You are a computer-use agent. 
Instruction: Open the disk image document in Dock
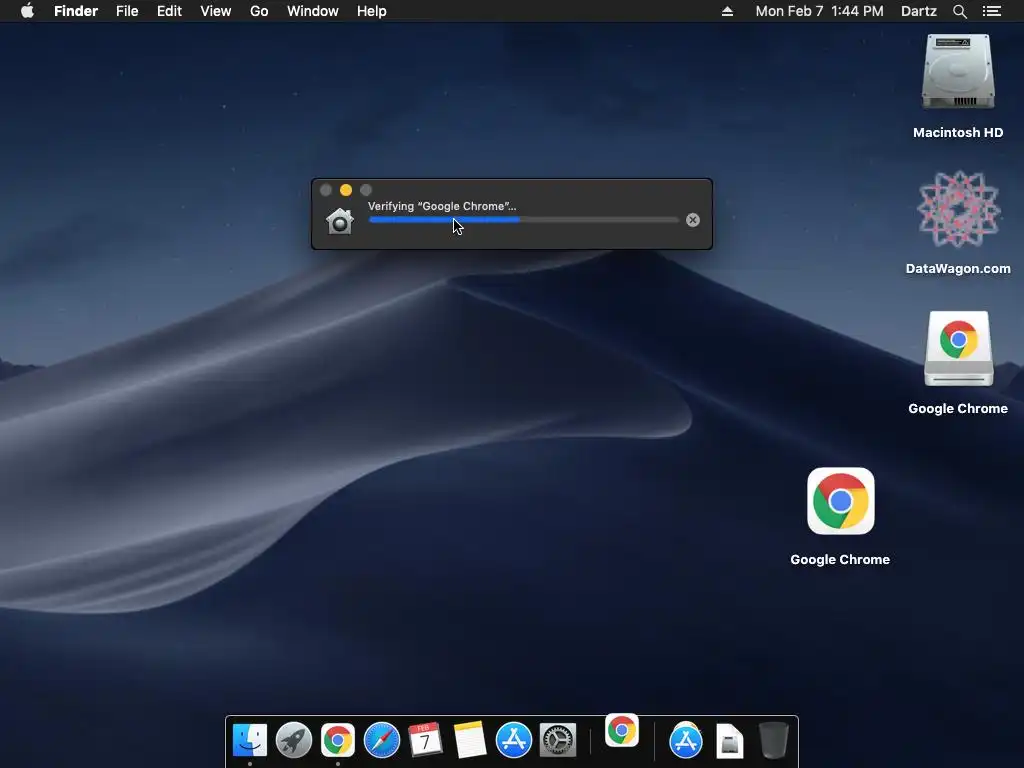[729, 741]
